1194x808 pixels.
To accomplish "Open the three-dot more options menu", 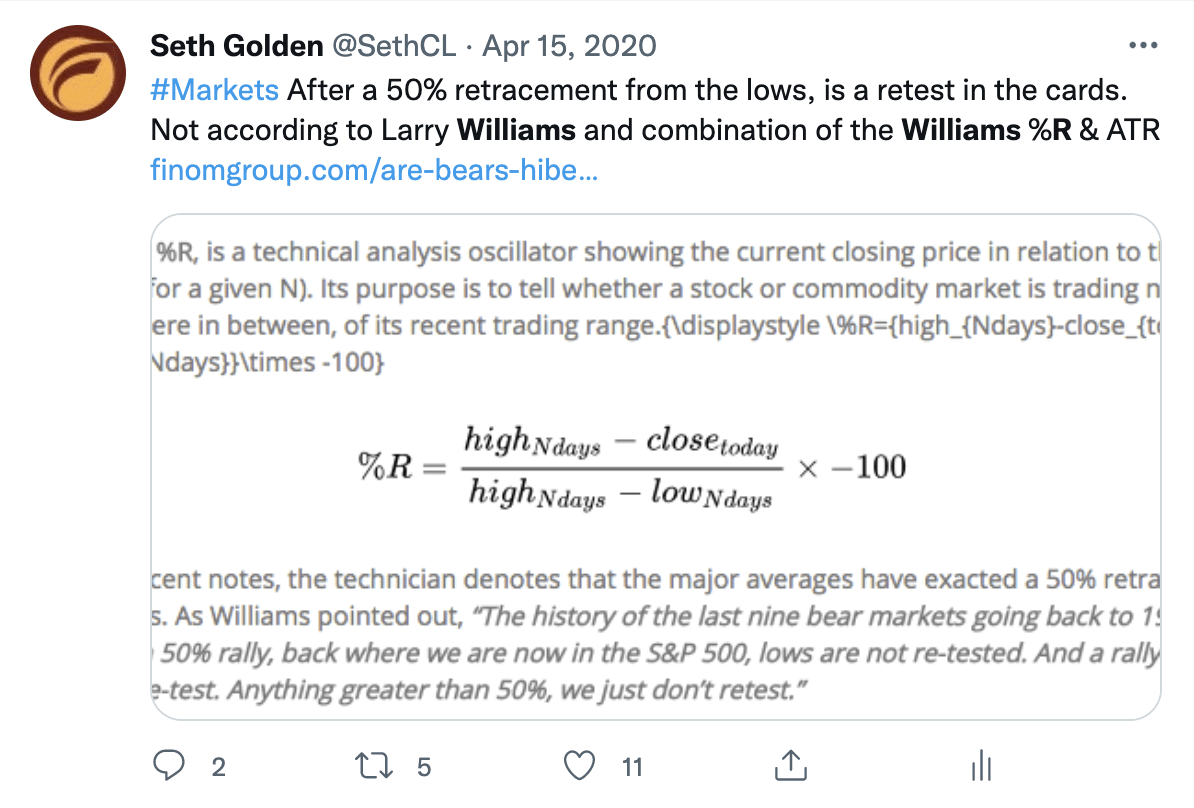I will [x=1141, y=46].
